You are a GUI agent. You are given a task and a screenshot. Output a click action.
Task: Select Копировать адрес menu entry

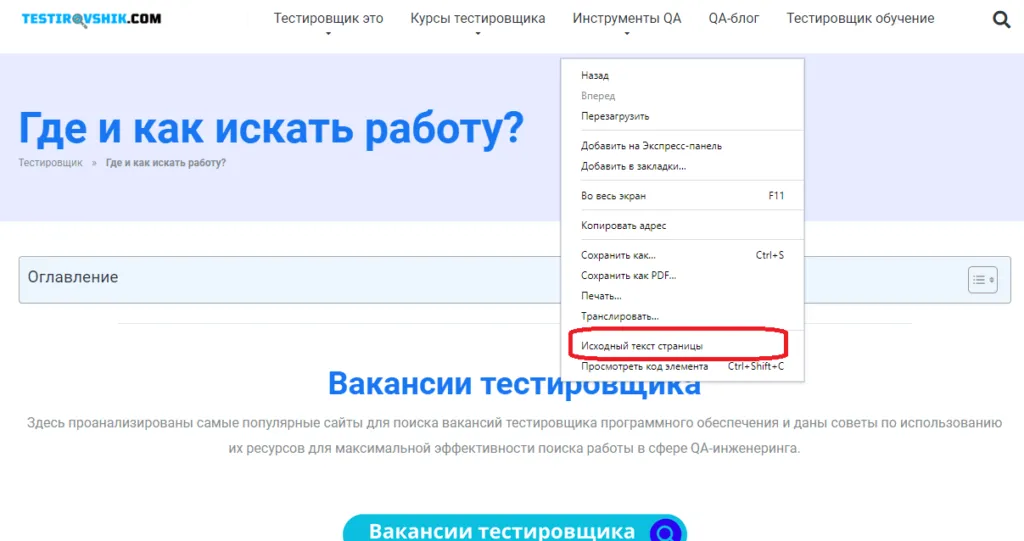pos(682,226)
